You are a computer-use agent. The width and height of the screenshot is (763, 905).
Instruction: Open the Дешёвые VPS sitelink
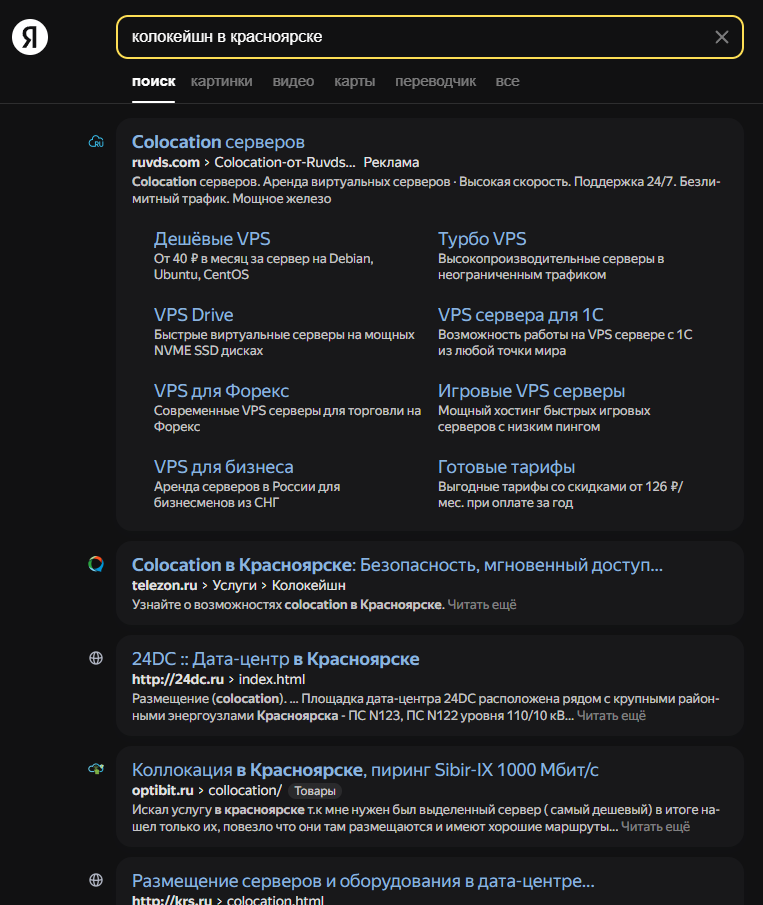[x=212, y=239]
